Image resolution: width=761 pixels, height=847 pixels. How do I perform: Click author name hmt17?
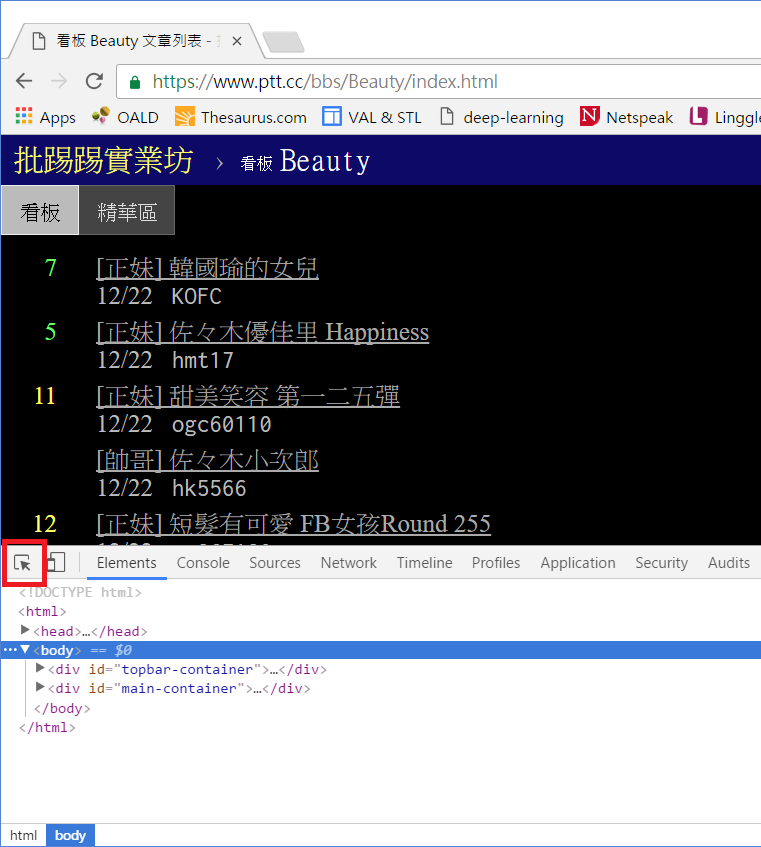pos(203,360)
